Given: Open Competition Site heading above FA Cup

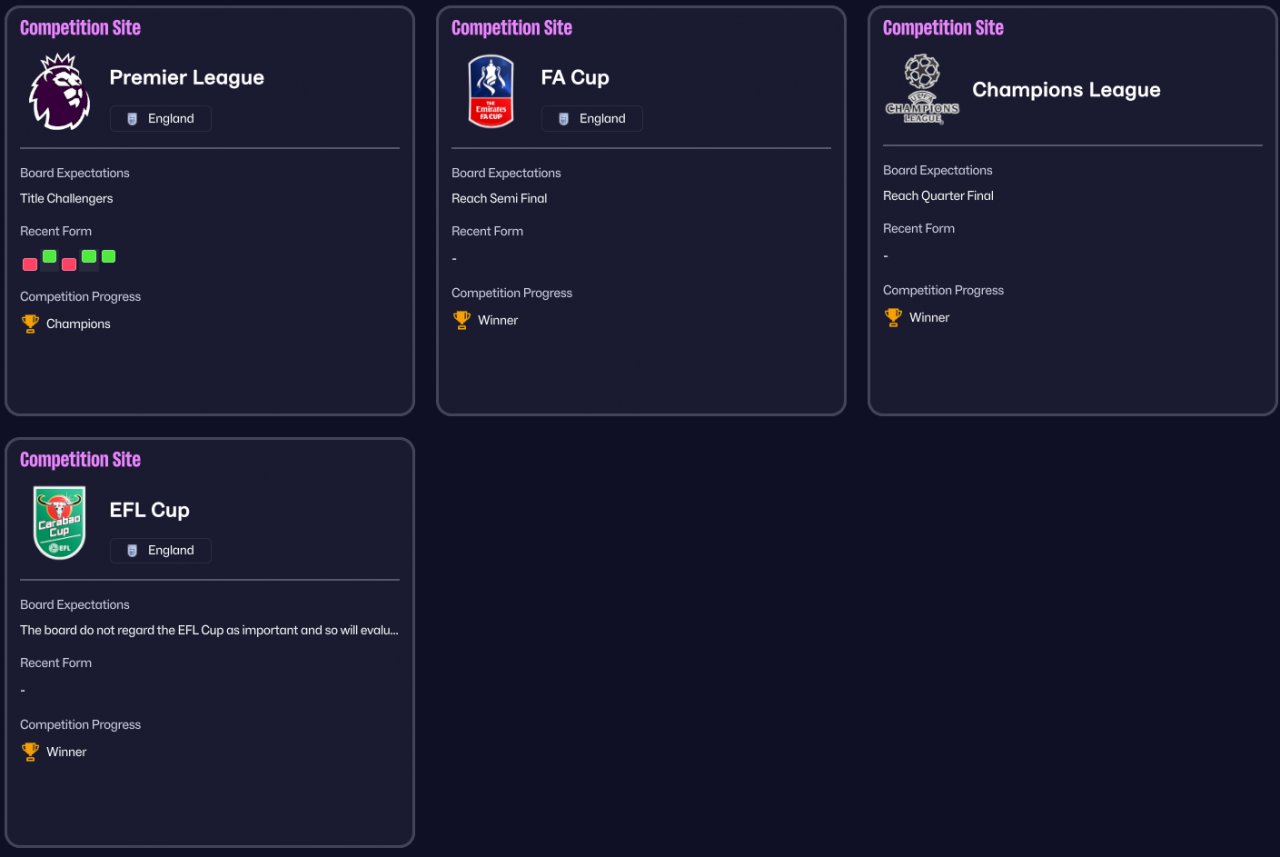Looking at the screenshot, I should 511,28.
